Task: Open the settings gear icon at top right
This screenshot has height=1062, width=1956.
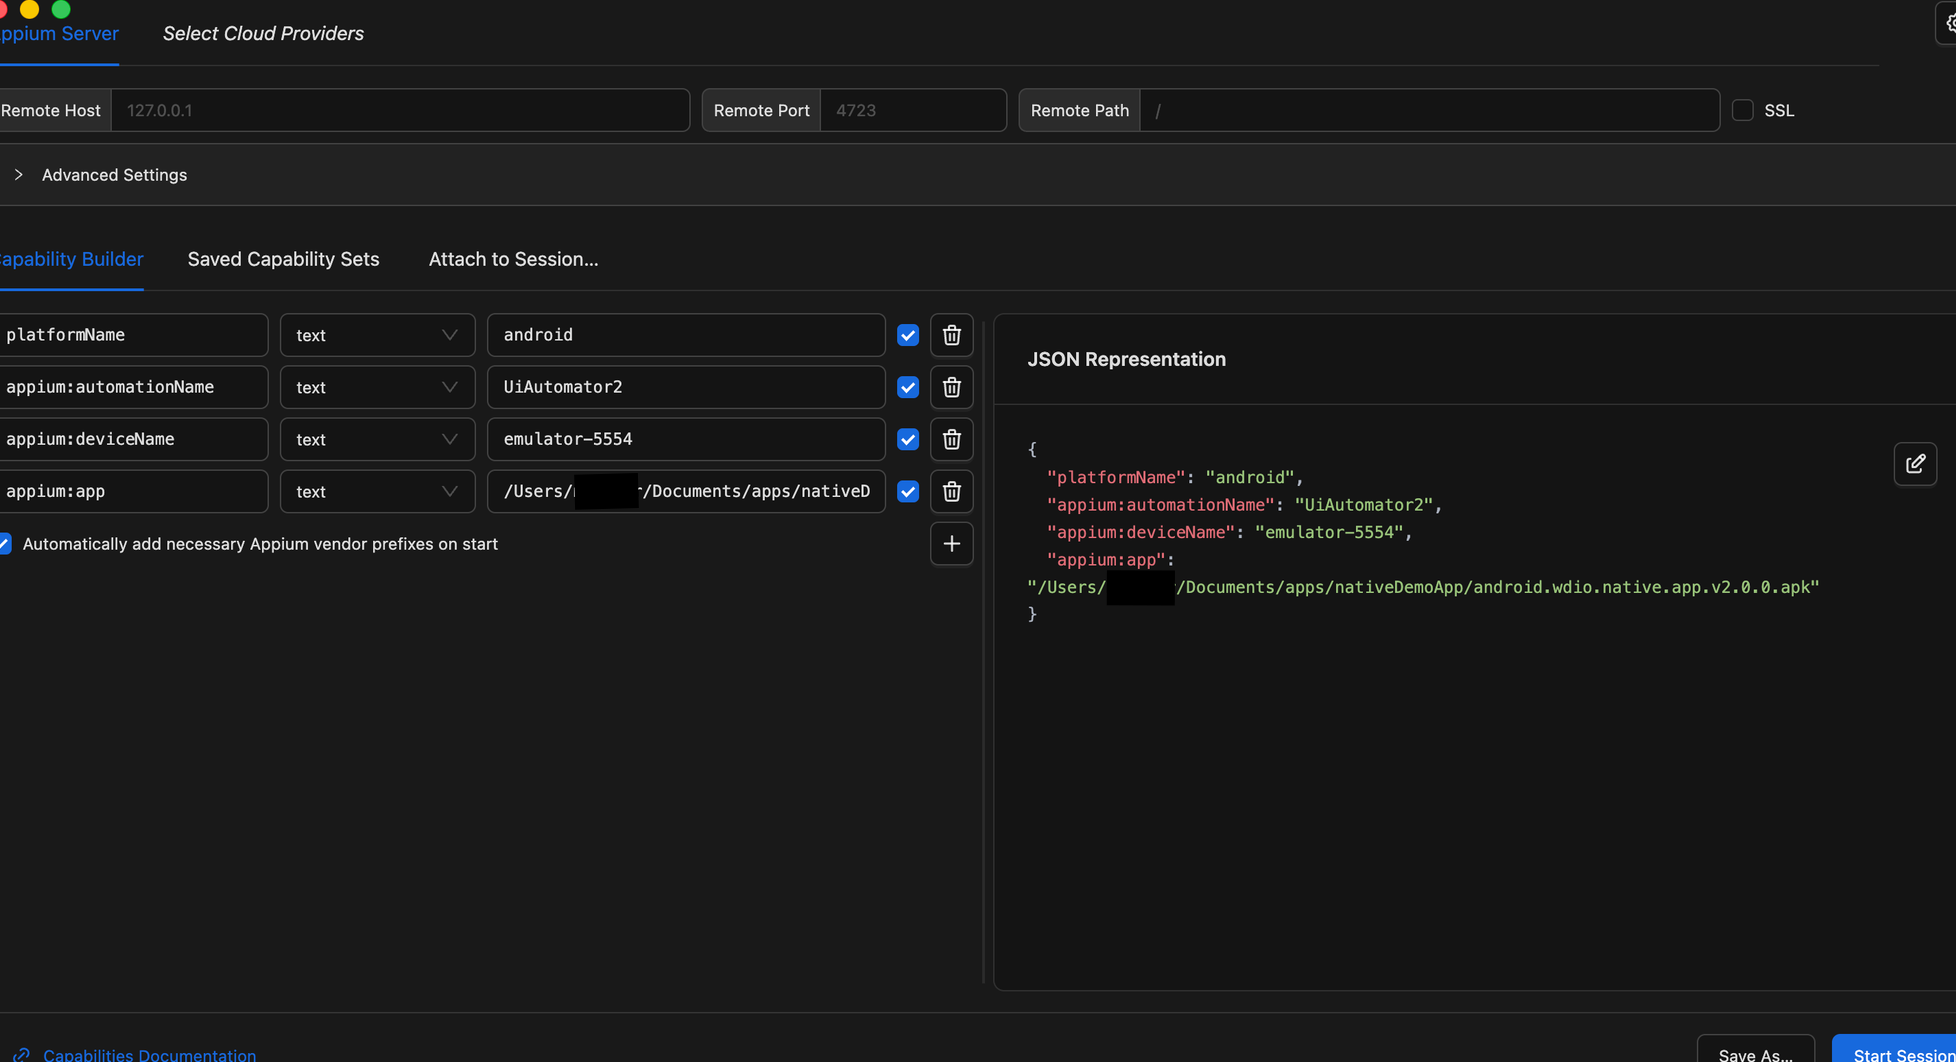Action: 1948,23
